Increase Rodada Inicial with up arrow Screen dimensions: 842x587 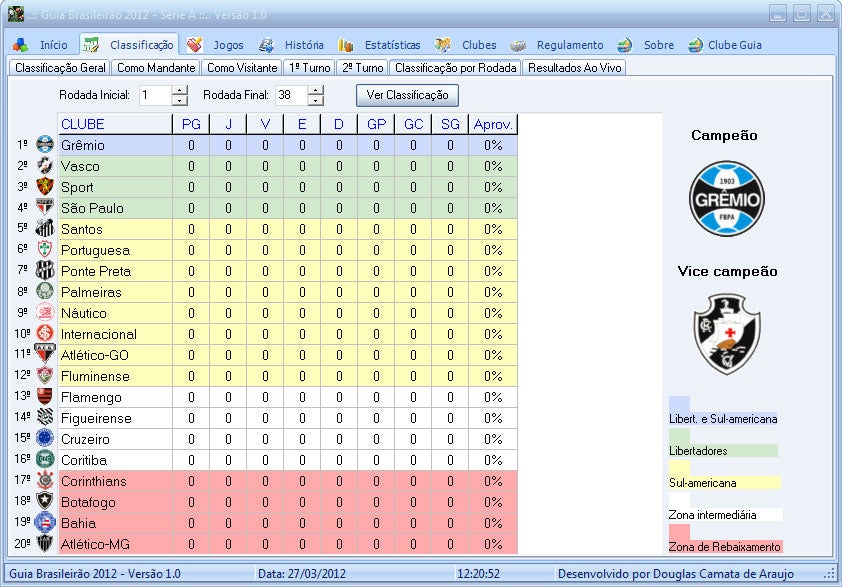[180, 90]
